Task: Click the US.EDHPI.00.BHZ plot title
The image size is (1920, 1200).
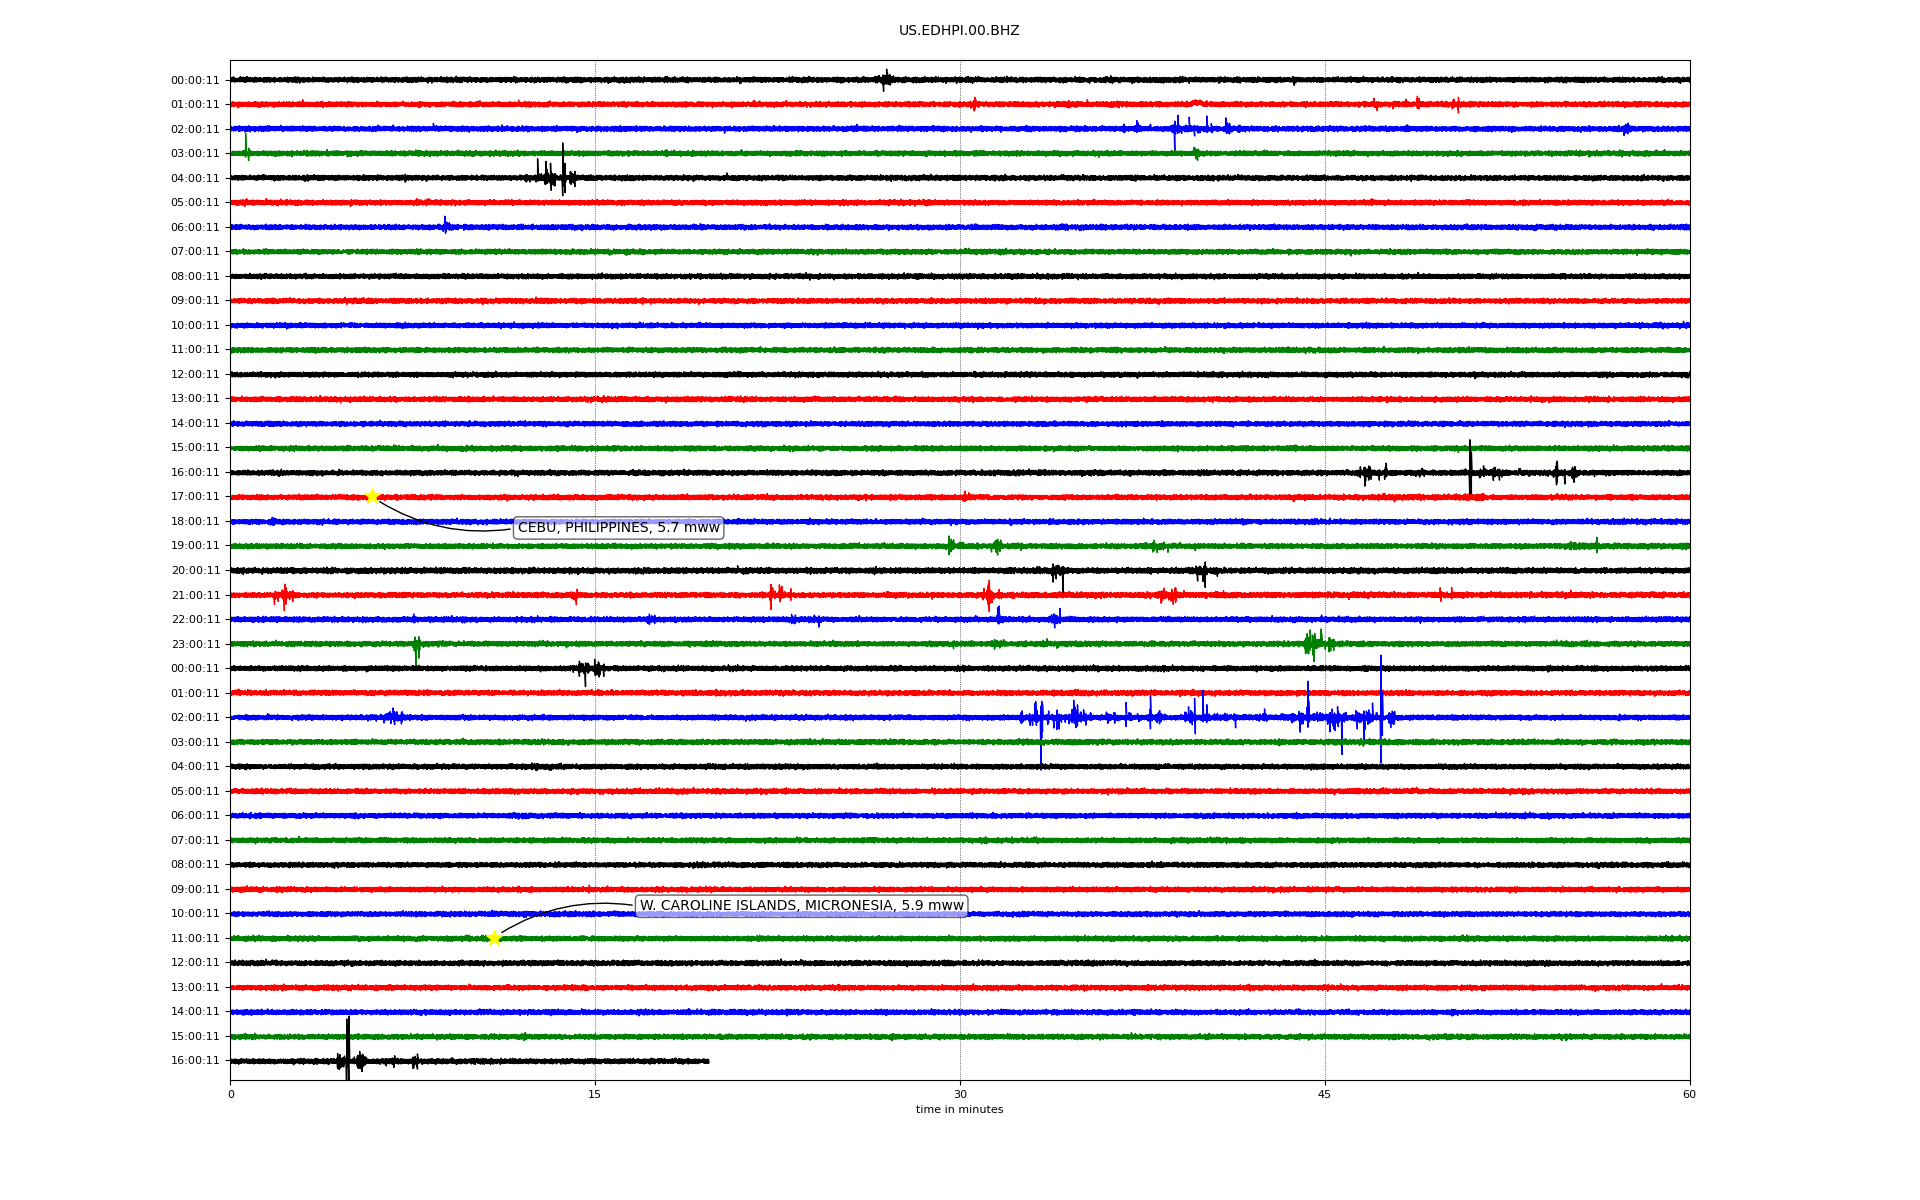Action: (959, 31)
